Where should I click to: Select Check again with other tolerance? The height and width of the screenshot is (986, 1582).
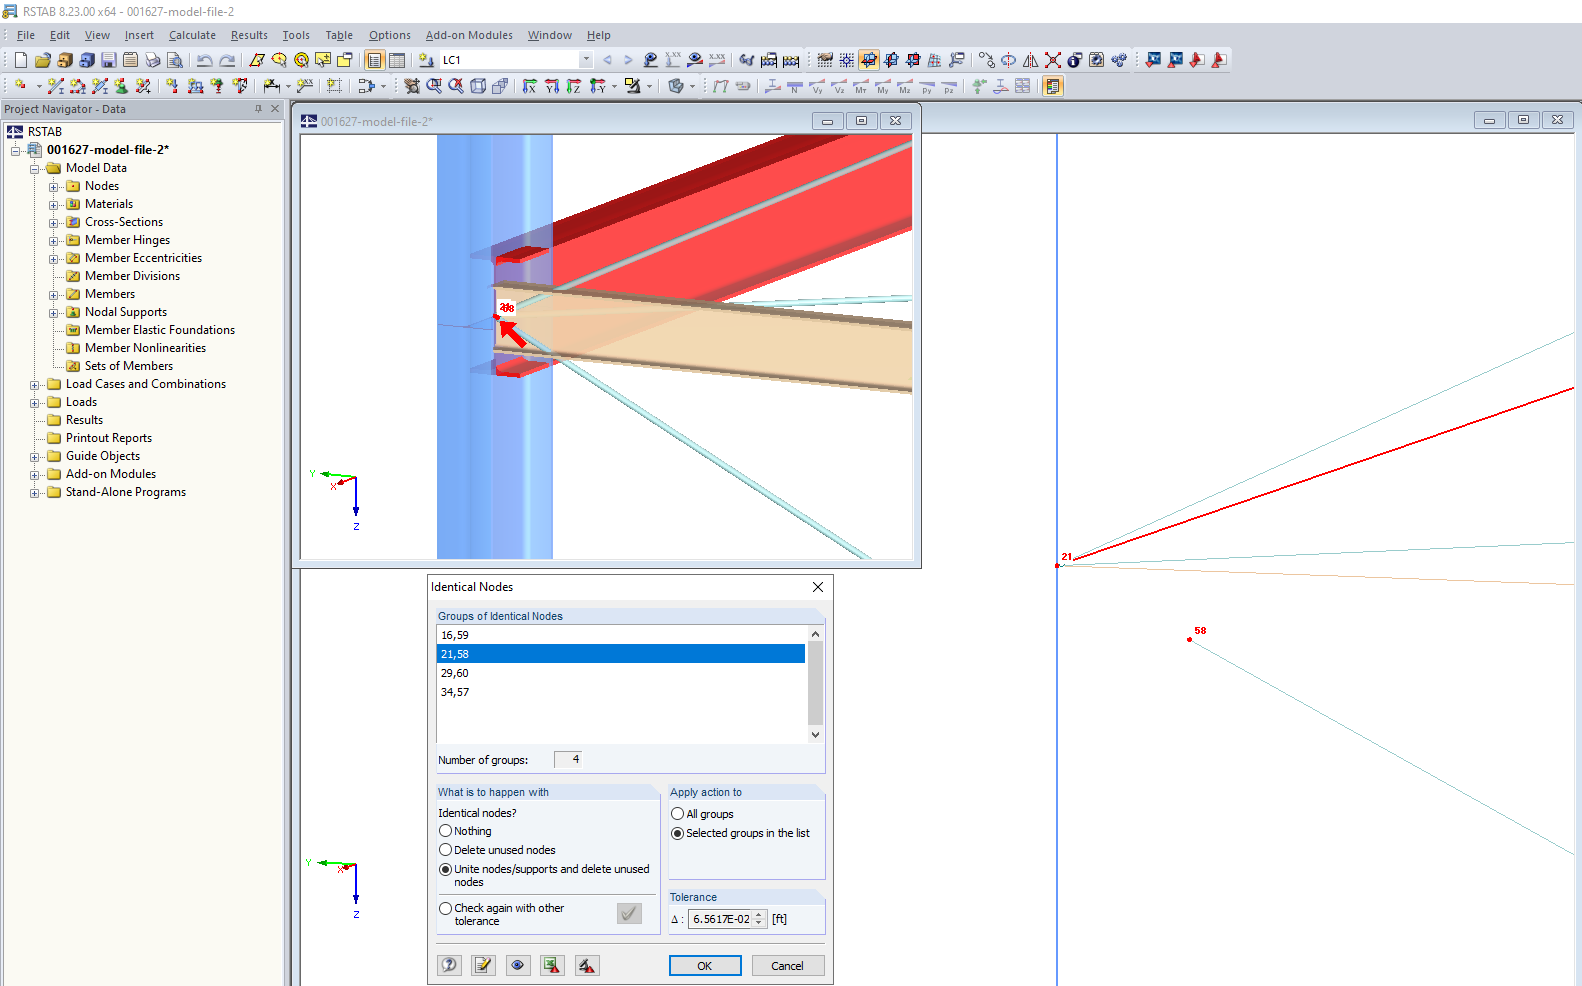pyautogui.click(x=446, y=908)
